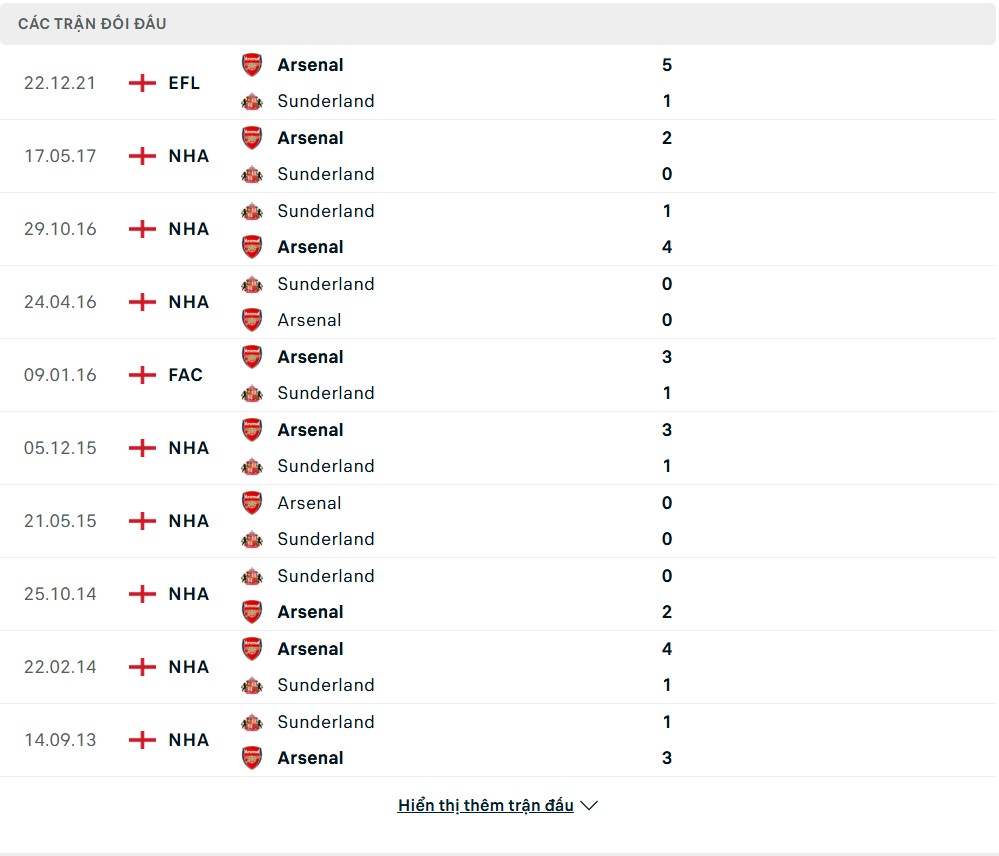The width and height of the screenshot is (999, 856).
Task: Open match dated 14.09.13
Action: [x=60, y=740]
